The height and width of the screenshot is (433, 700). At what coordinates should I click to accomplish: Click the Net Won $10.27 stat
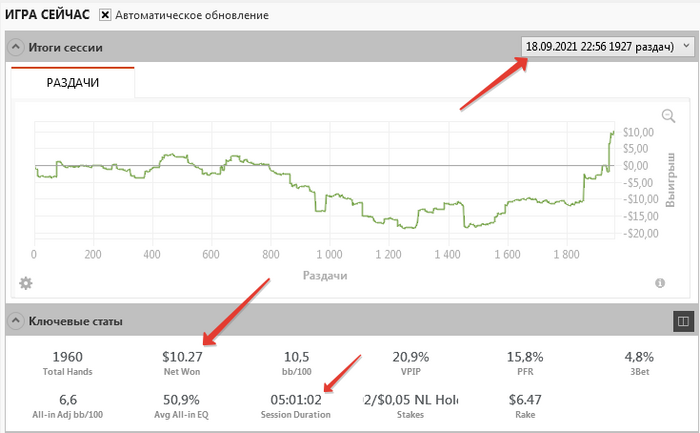[x=183, y=361]
